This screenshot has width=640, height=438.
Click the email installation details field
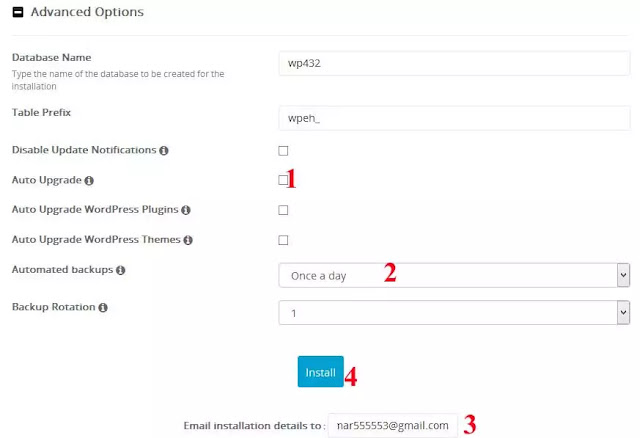pyautogui.click(x=393, y=425)
